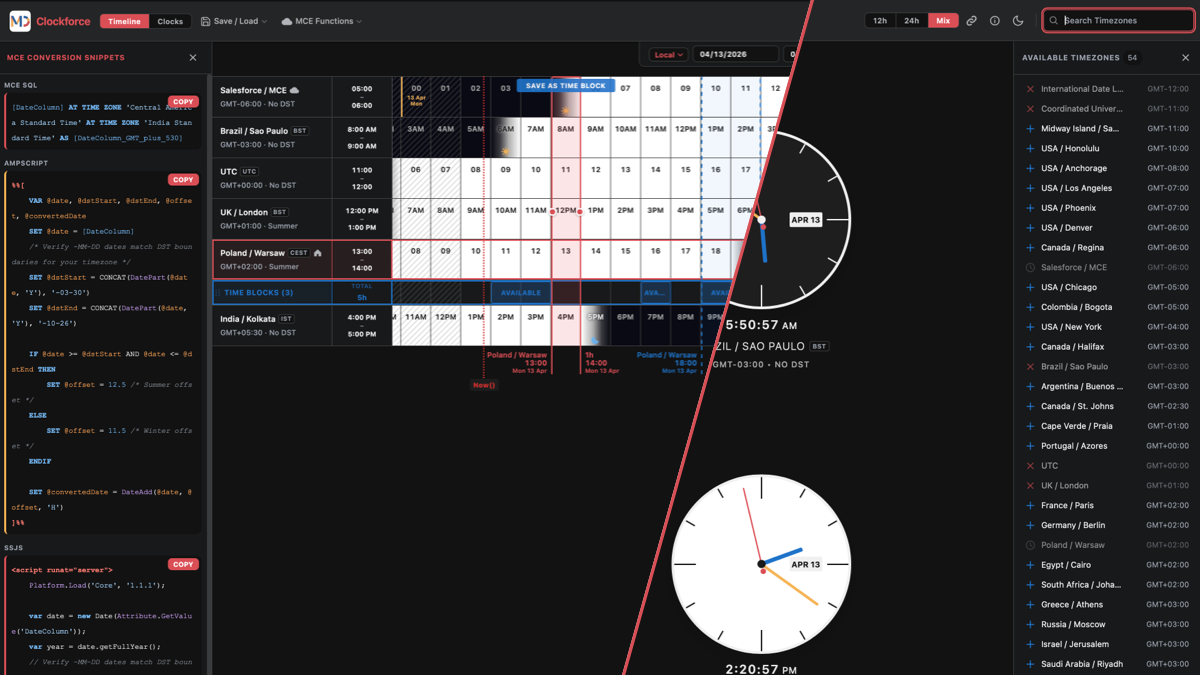Click home icon on Poland / Warsaw row
The width and height of the screenshot is (1200, 675).
tap(318, 253)
